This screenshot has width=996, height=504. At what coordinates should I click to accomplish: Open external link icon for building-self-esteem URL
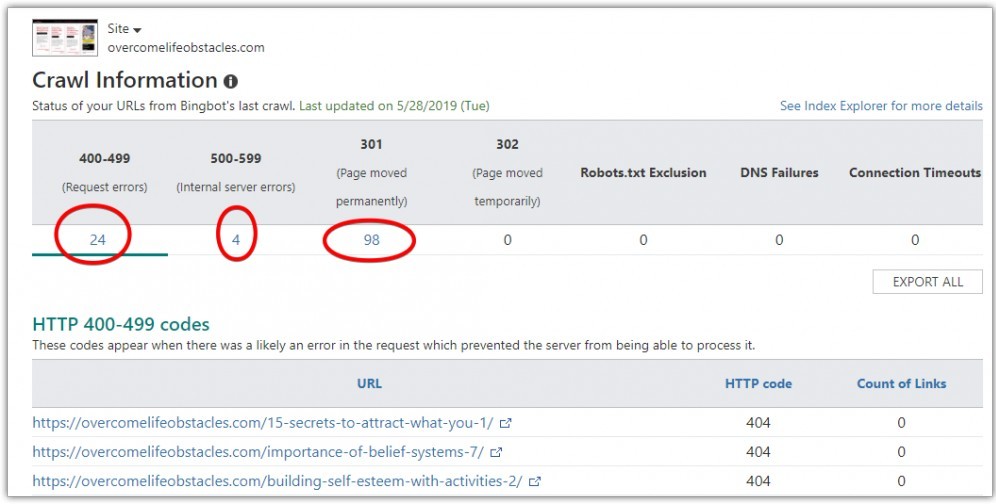[535, 482]
